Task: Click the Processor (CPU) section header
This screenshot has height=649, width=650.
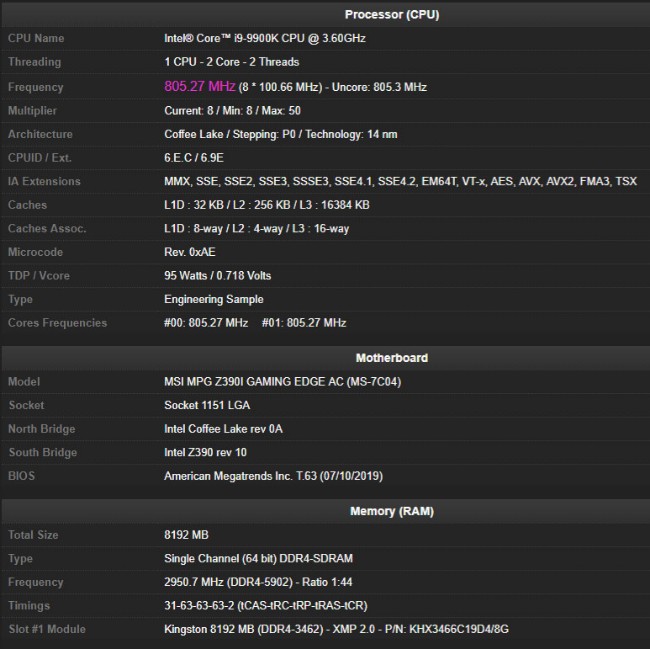Action: [x=391, y=14]
